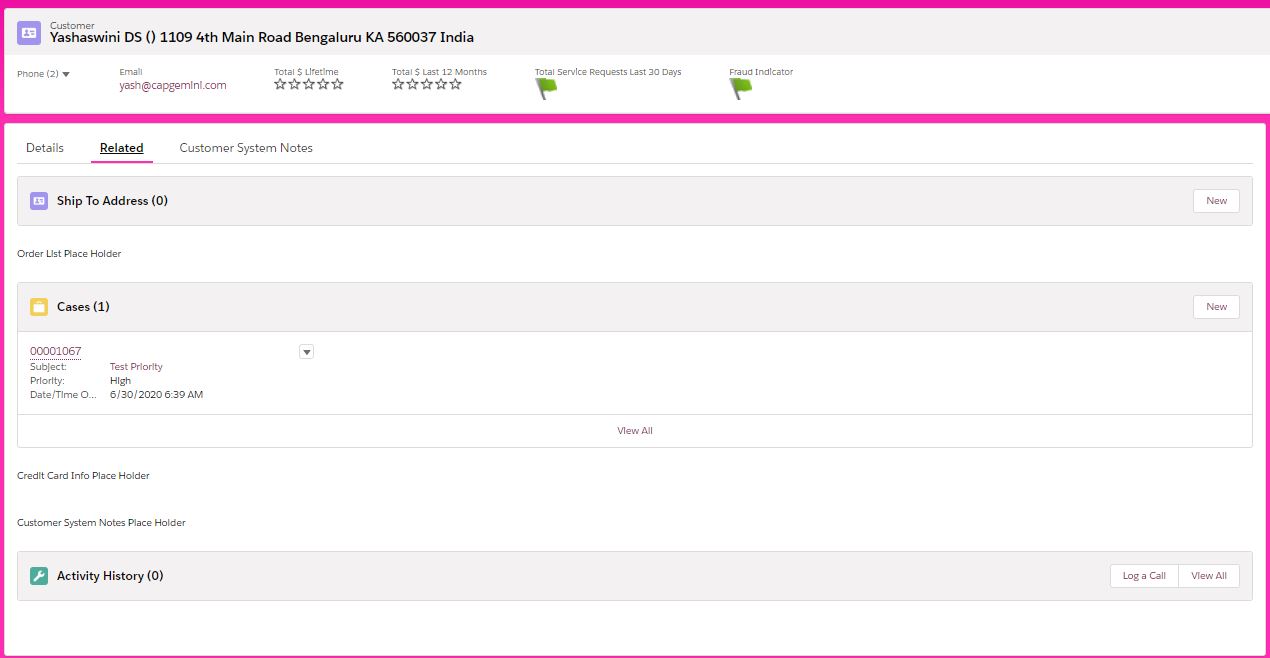This screenshot has width=1270, height=658.
Task: Click the Activity History wrench icon
Action: click(x=39, y=576)
